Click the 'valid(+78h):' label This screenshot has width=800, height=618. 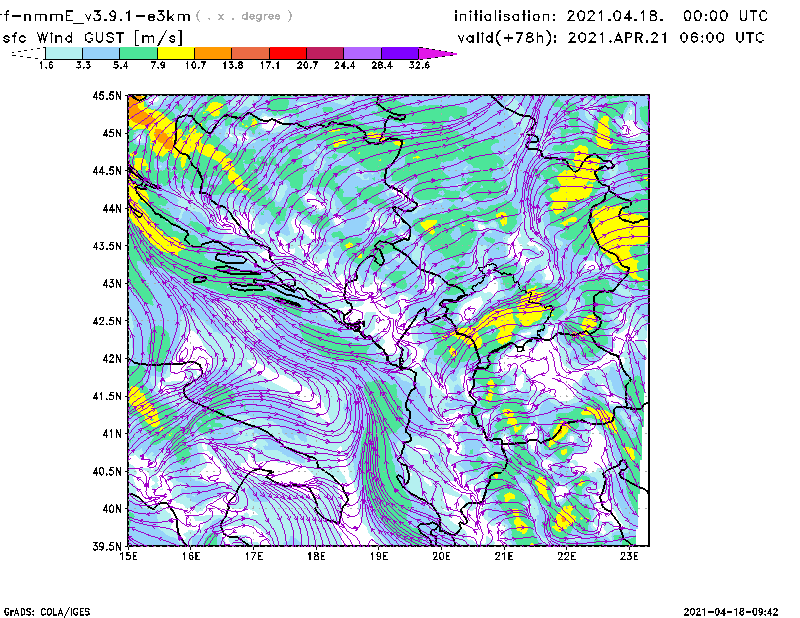click(507, 38)
